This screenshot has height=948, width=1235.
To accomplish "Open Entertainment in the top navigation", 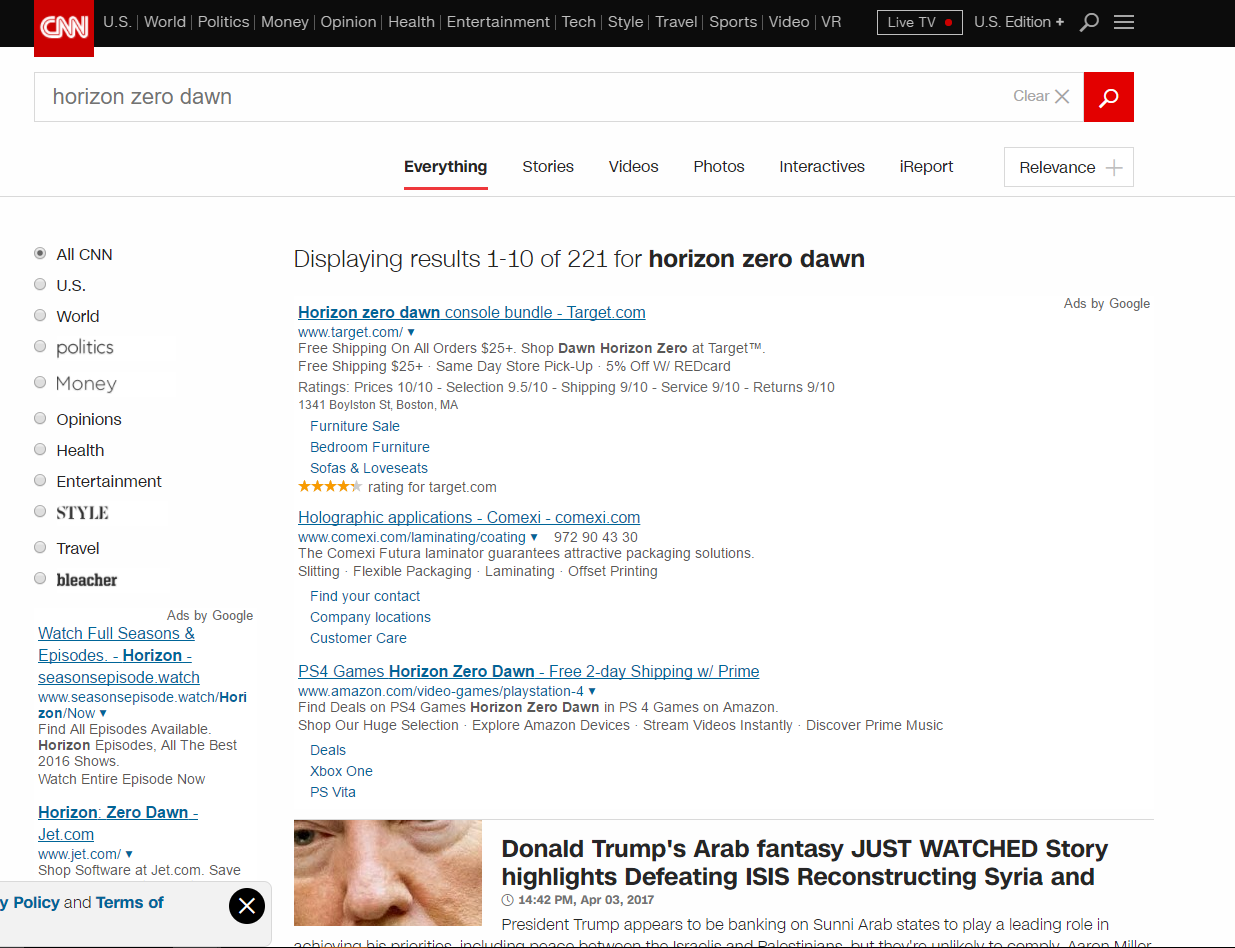I will 498,22.
